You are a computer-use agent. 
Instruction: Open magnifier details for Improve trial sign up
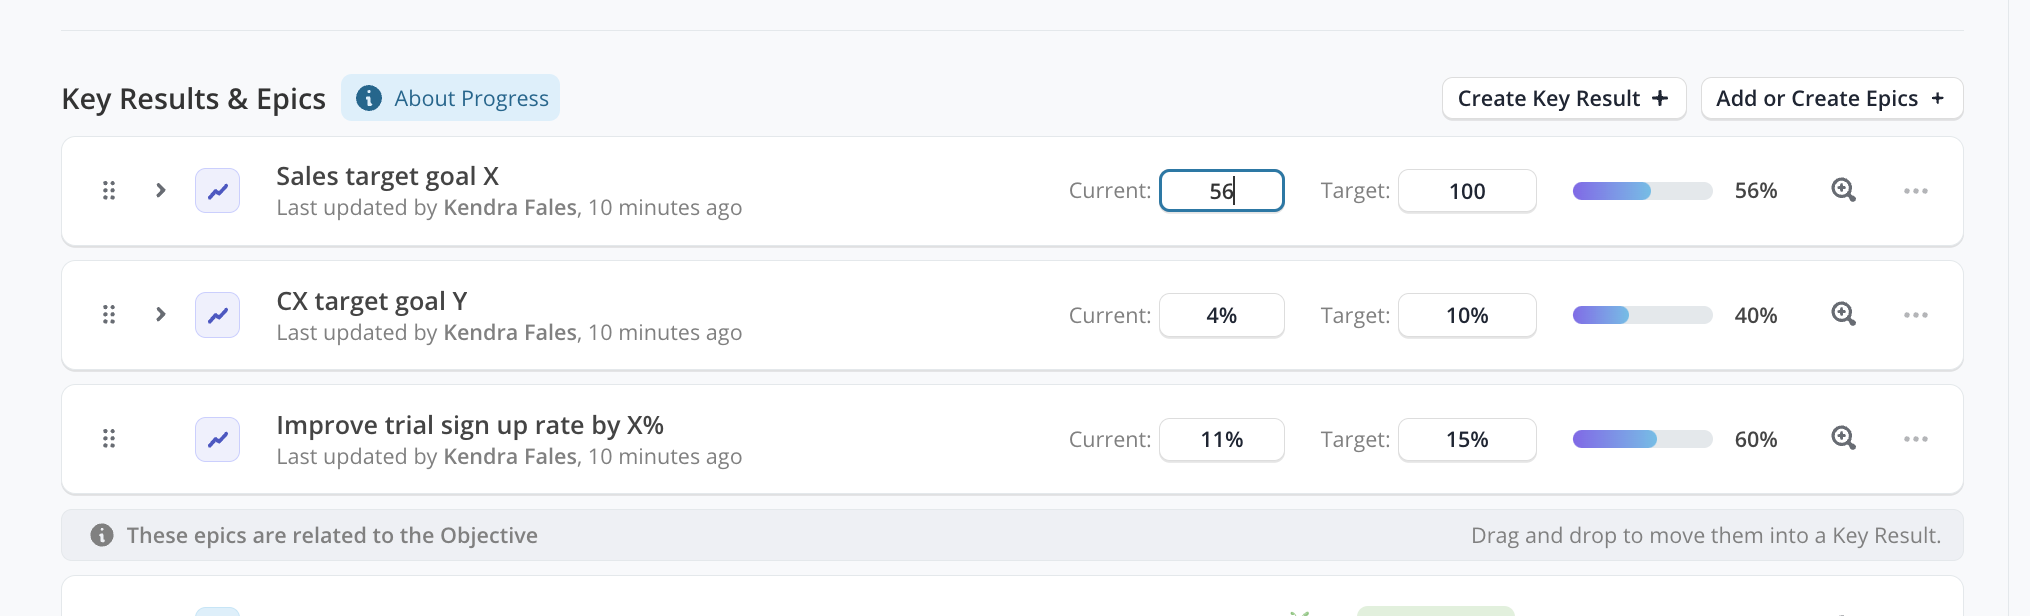1843,439
